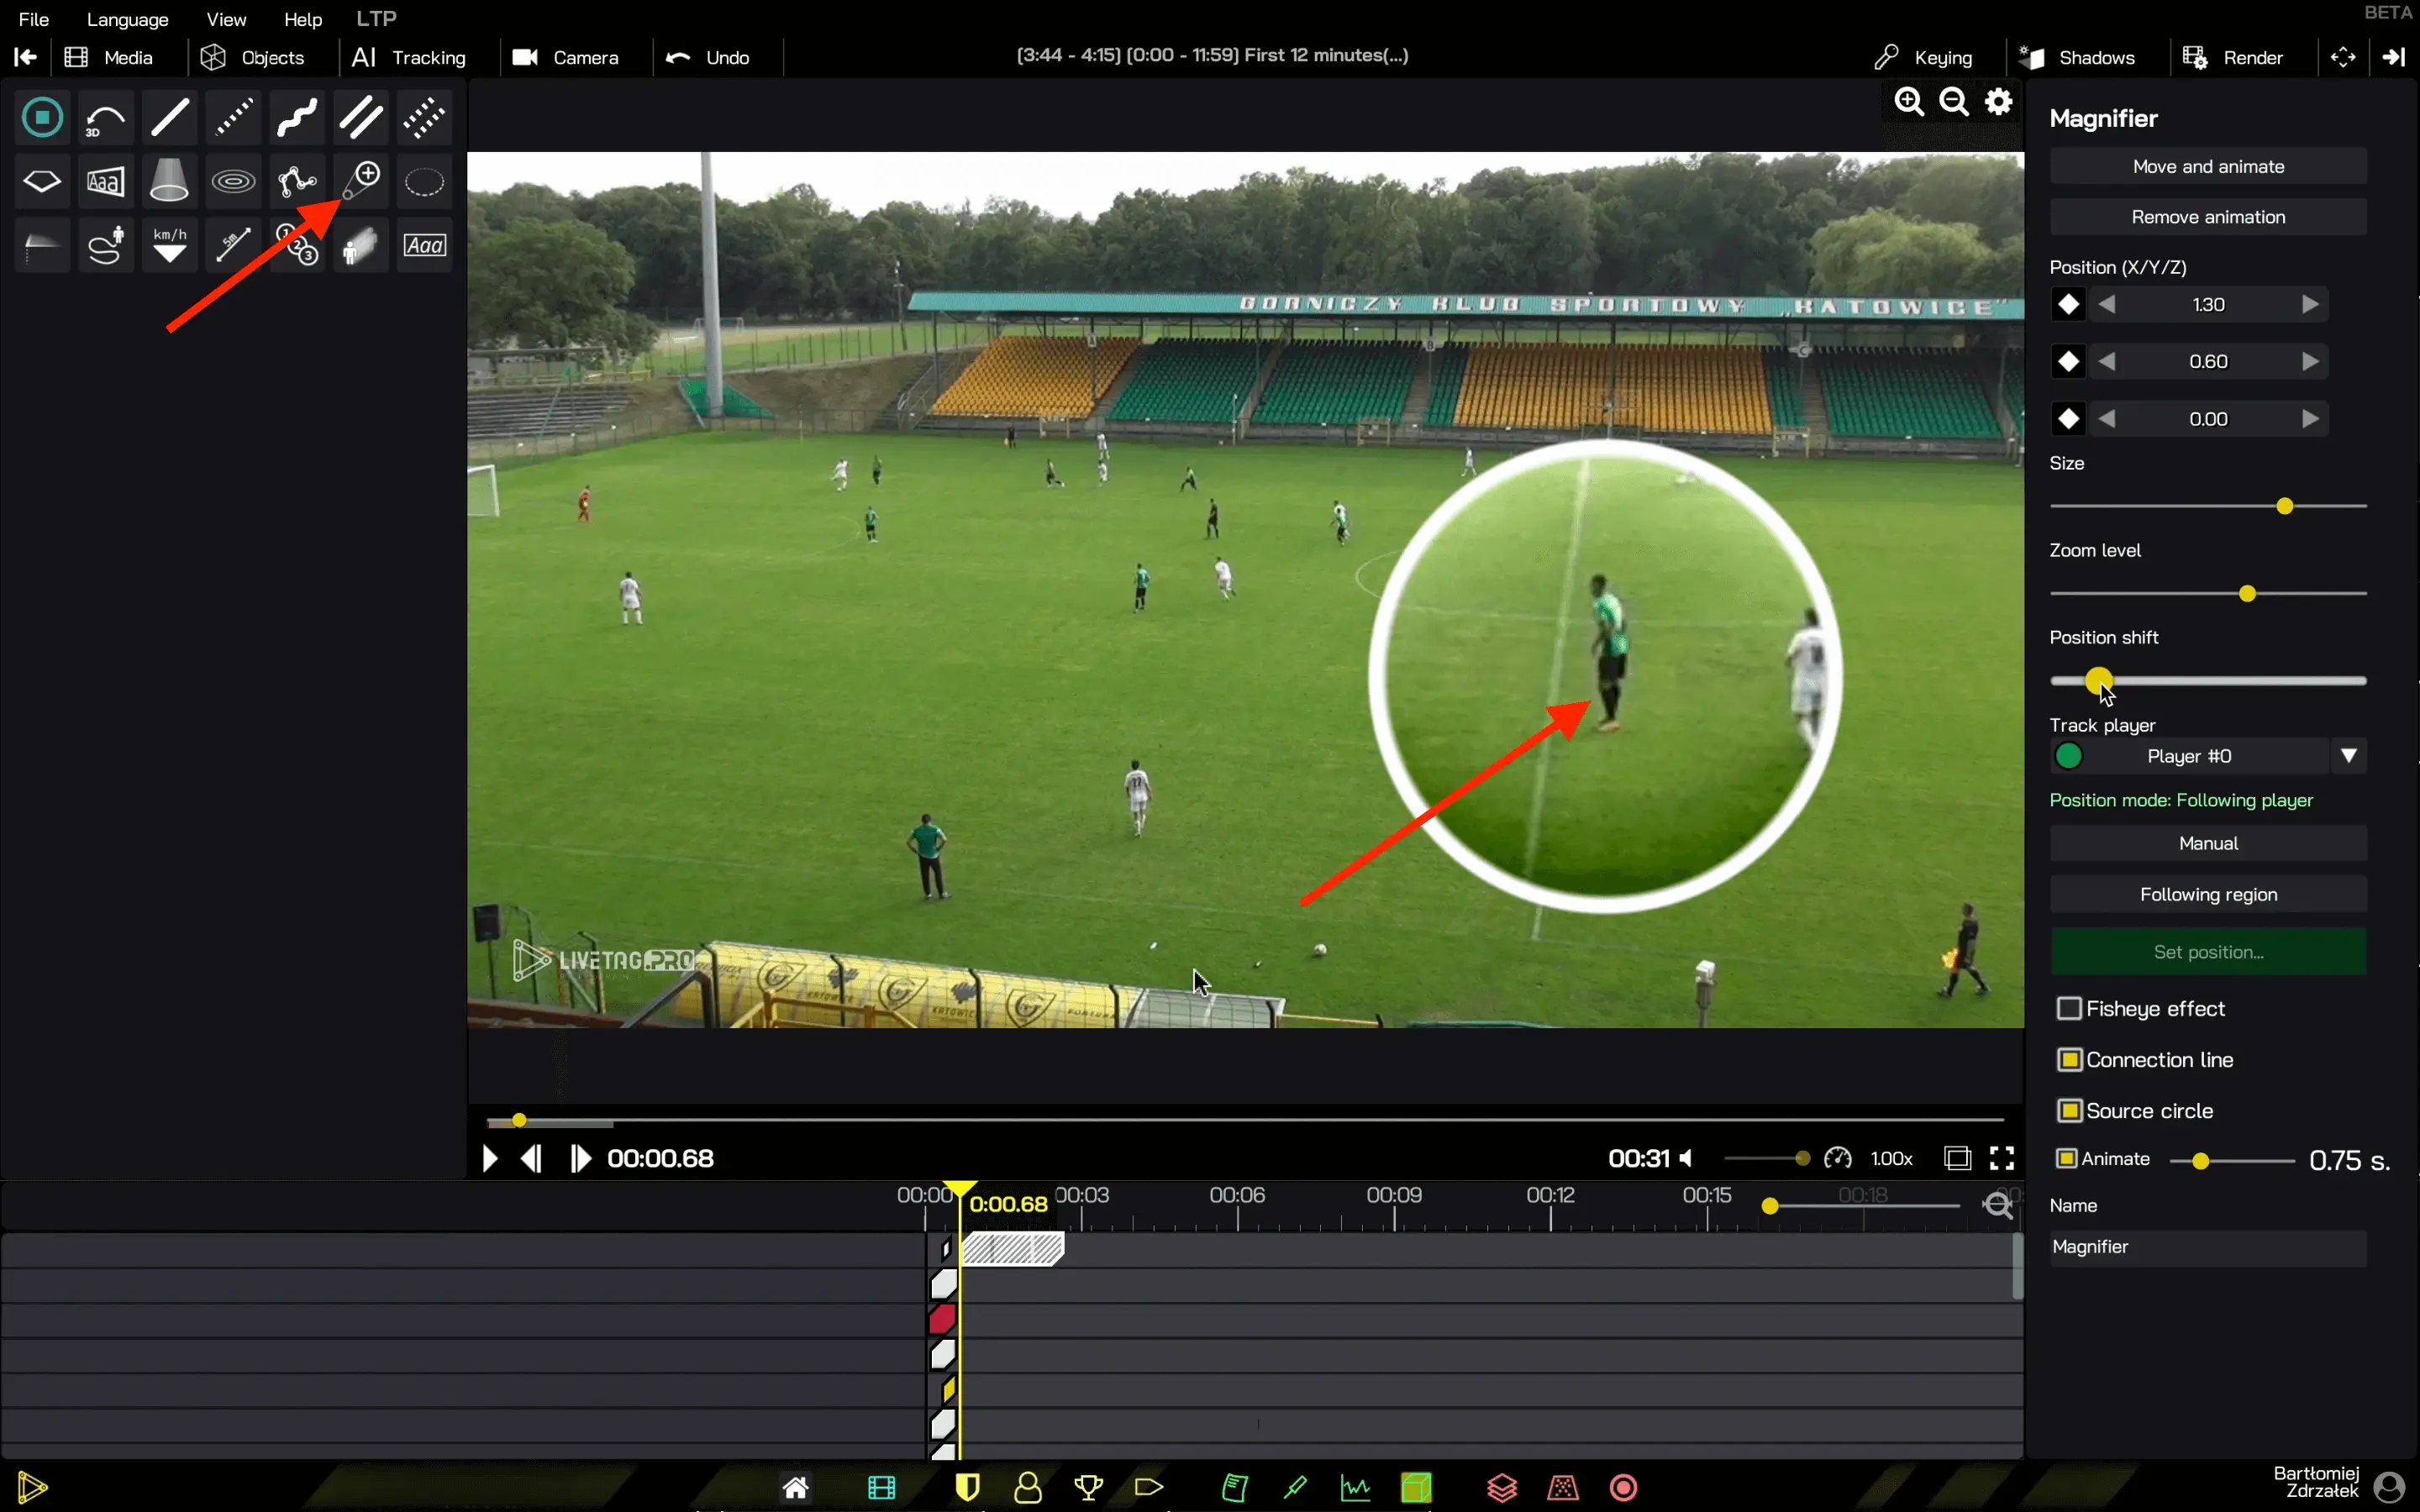
Task: Click the Remove animation button
Action: click(2207, 217)
